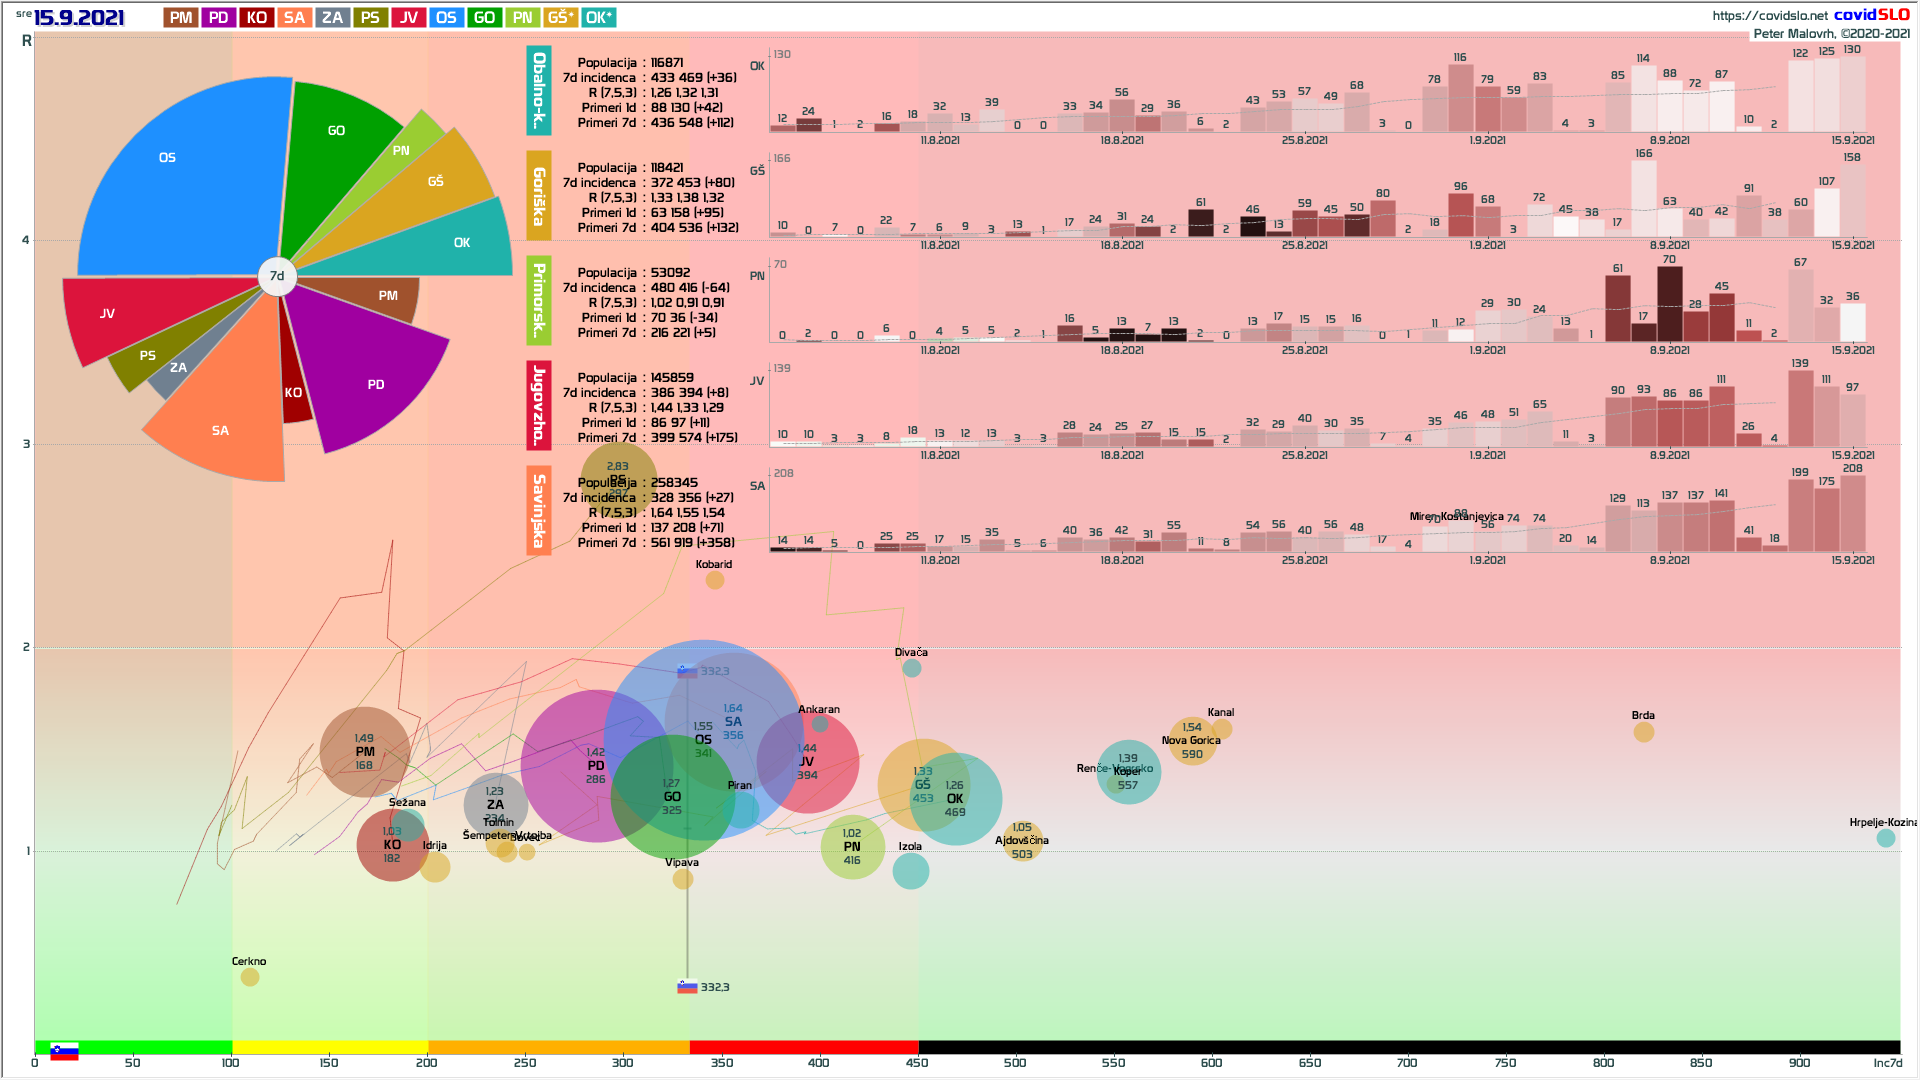Screen dimensions: 1920x1080
Task: Click the 7d center of the pie chart
Action: (x=277, y=276)
